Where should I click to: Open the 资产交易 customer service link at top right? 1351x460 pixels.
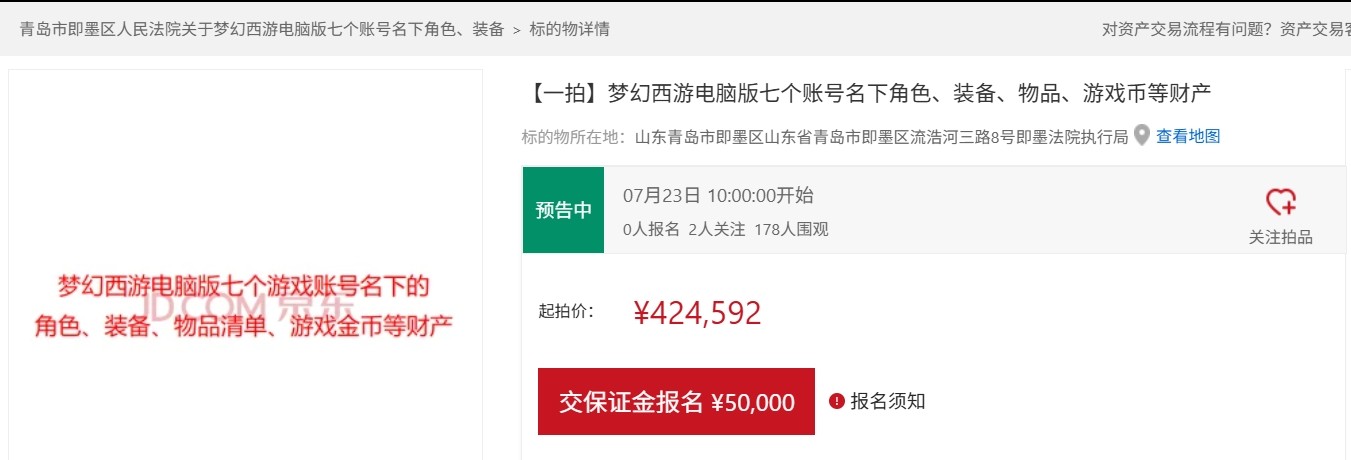(x=1315, y=29)
